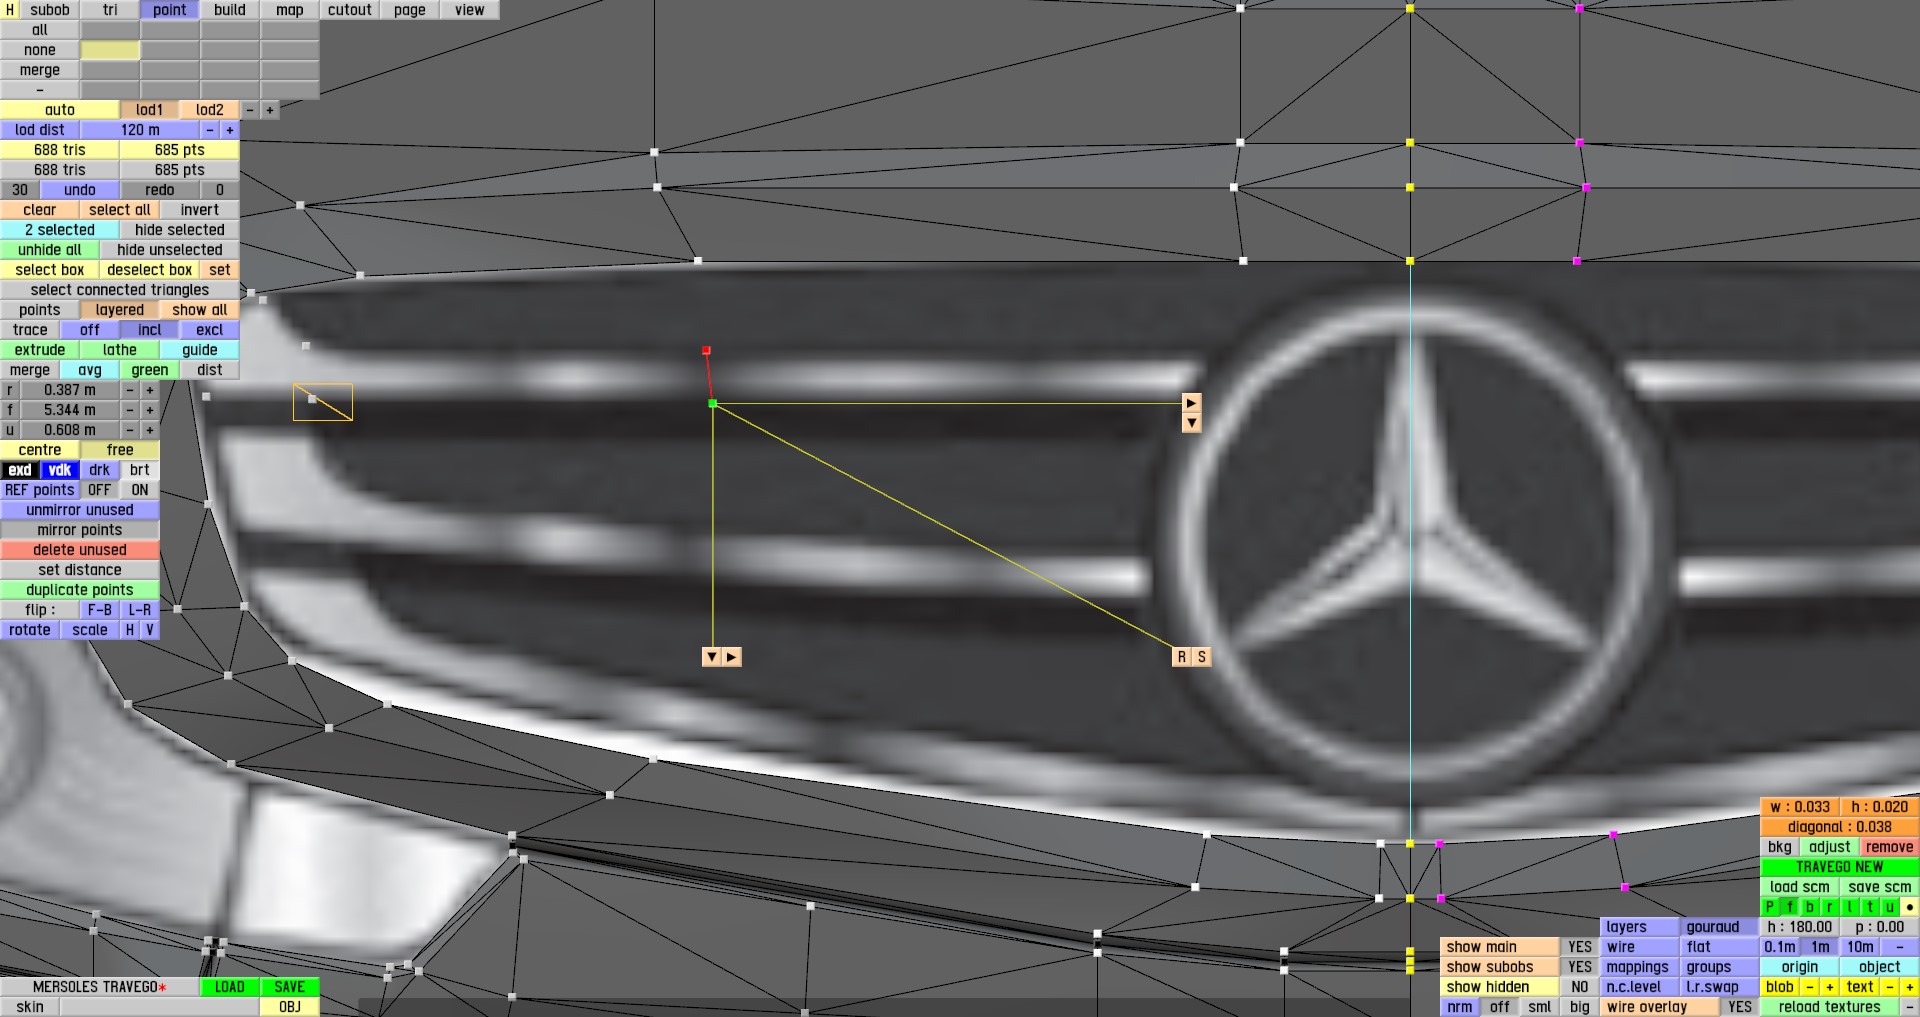Toggle the show subobs YES option
The width and height of the screenshot is (1920, 1017).
pos(1580,967)
